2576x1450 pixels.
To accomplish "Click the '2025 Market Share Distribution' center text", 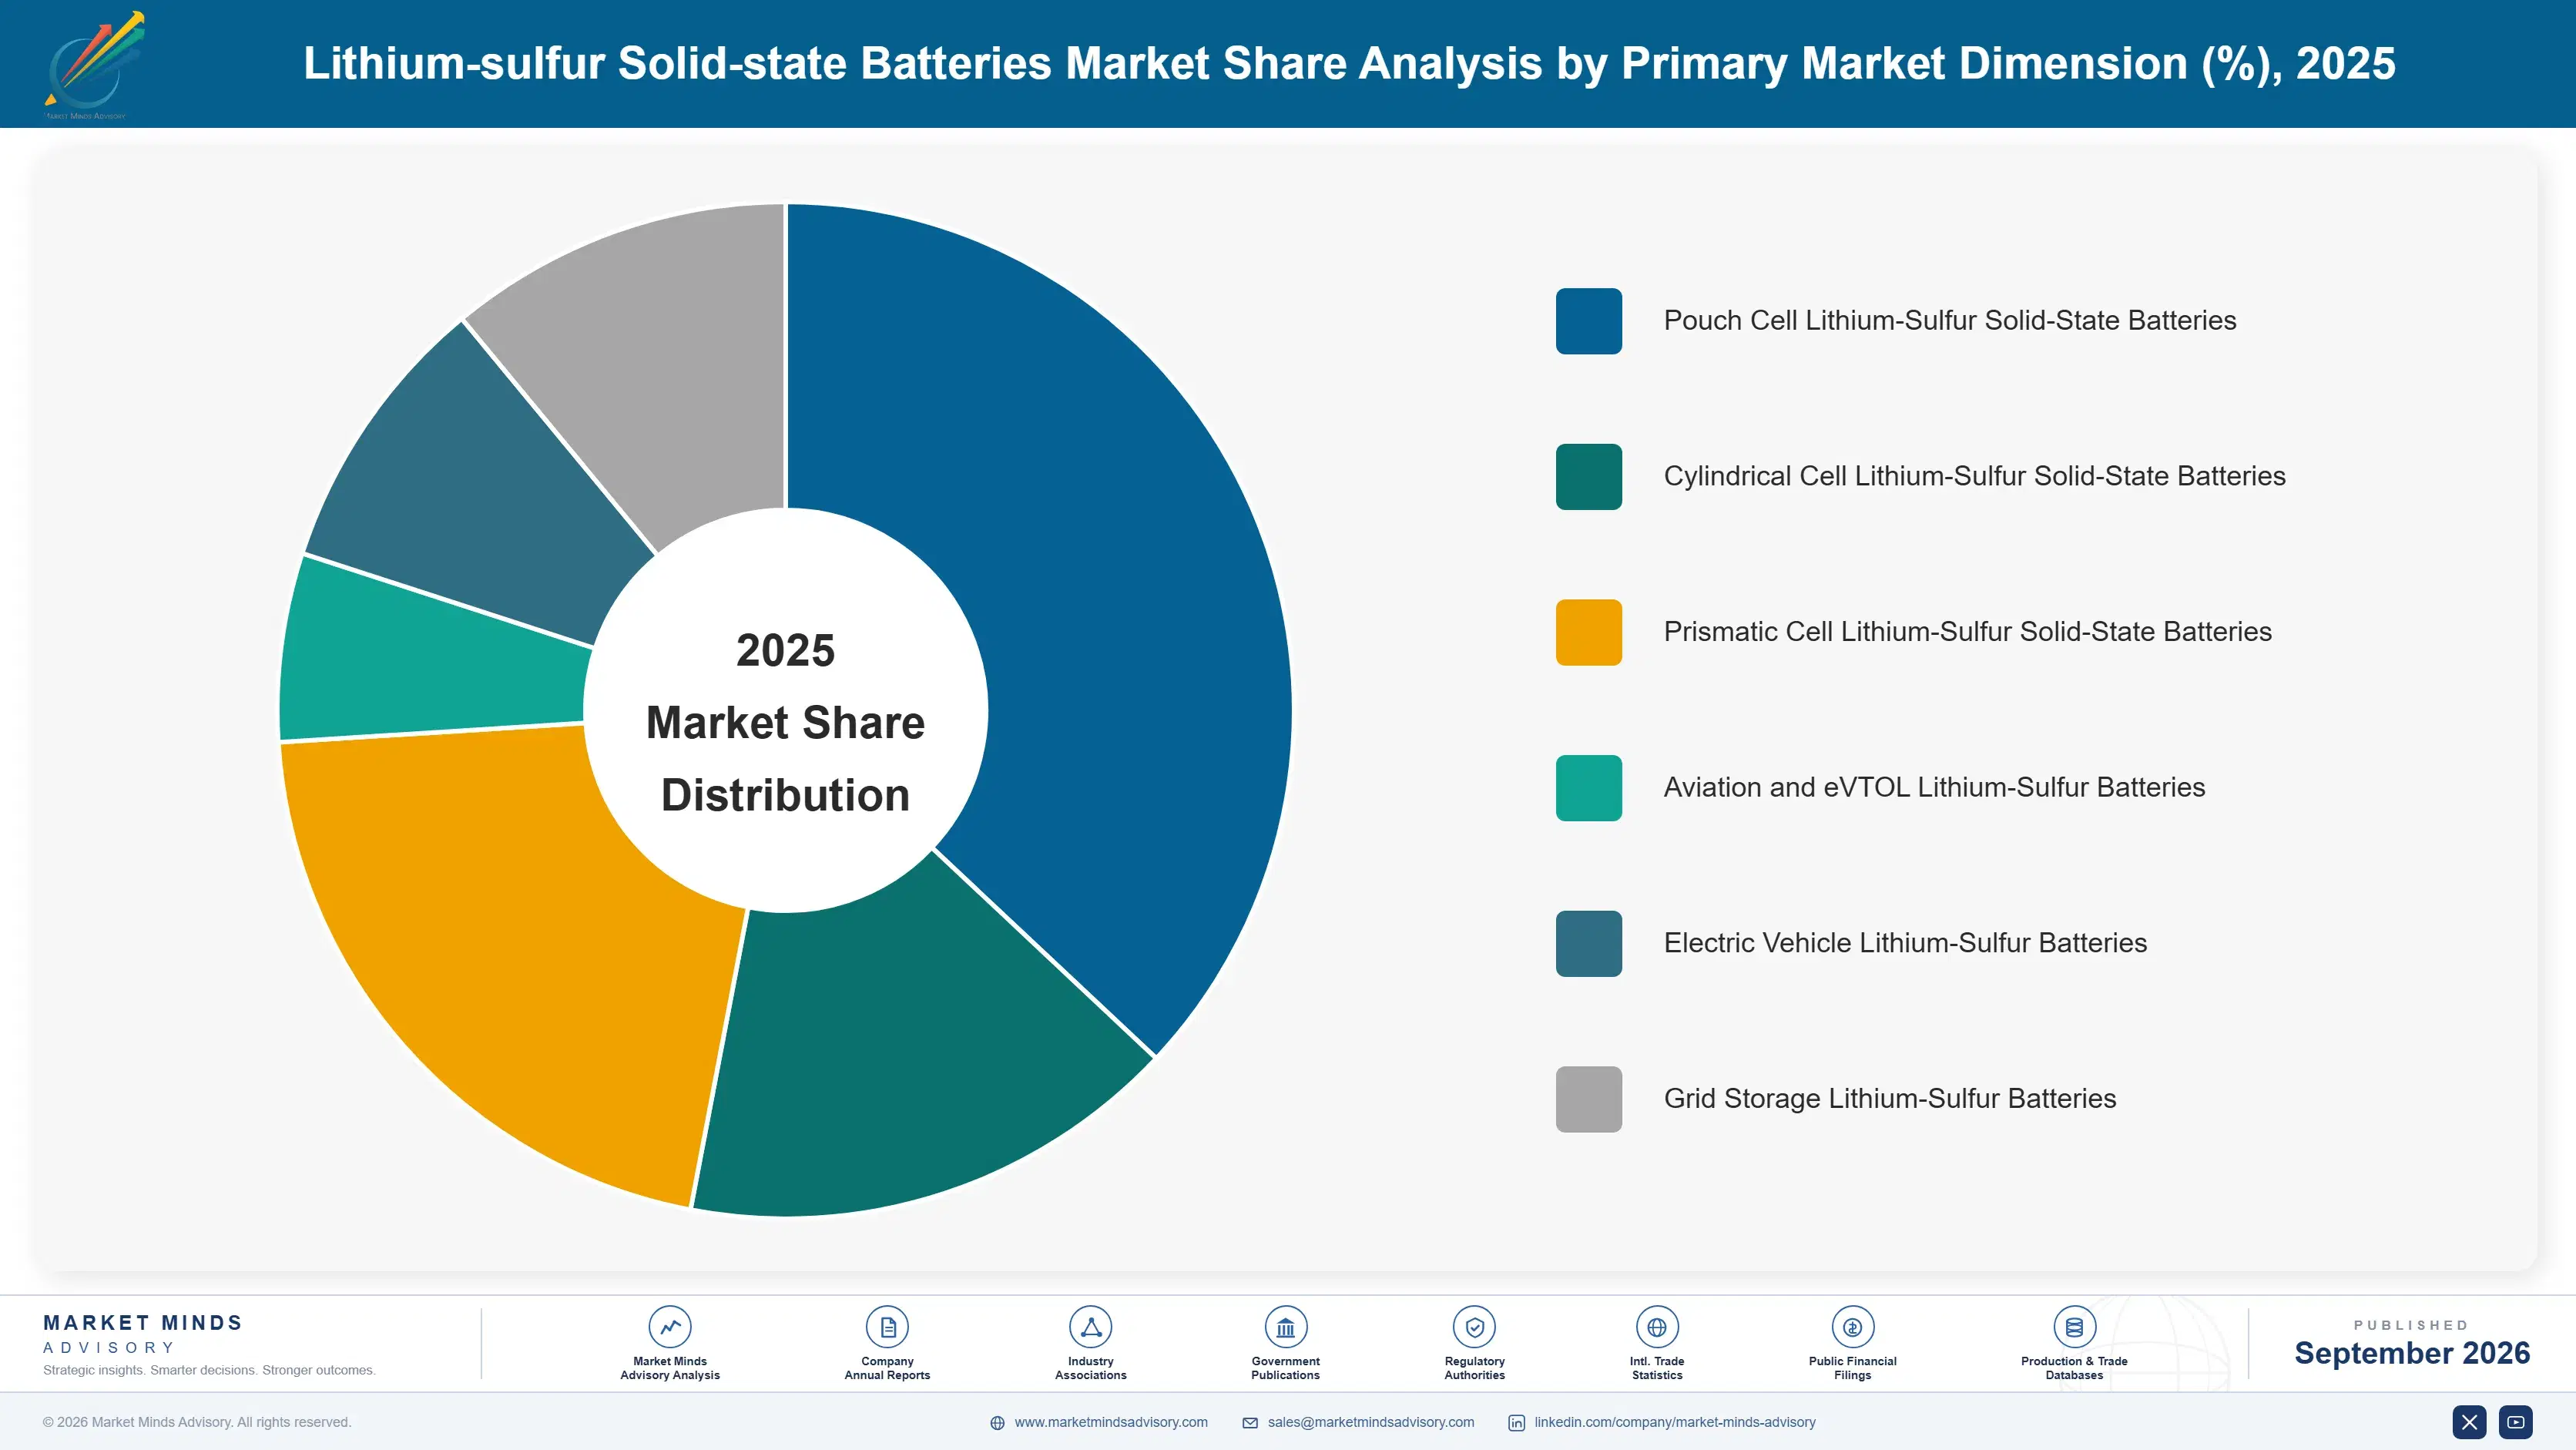I will click(x=785, y=723).
